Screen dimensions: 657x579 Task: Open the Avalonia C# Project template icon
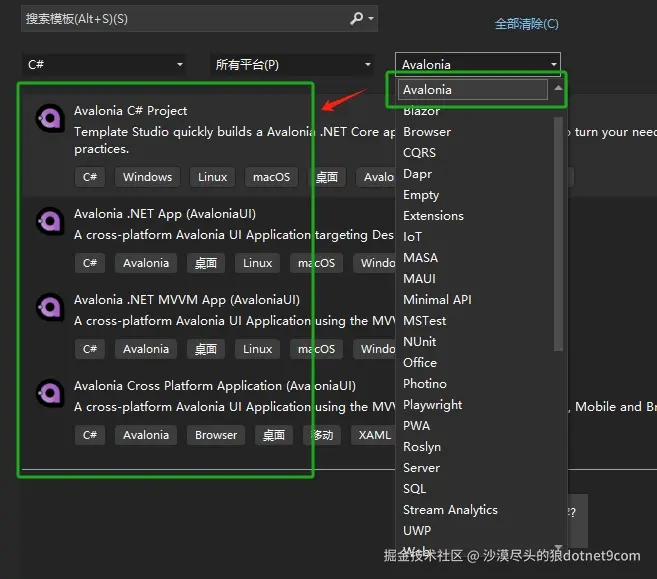pyautogui.click(x=50, y=119)
